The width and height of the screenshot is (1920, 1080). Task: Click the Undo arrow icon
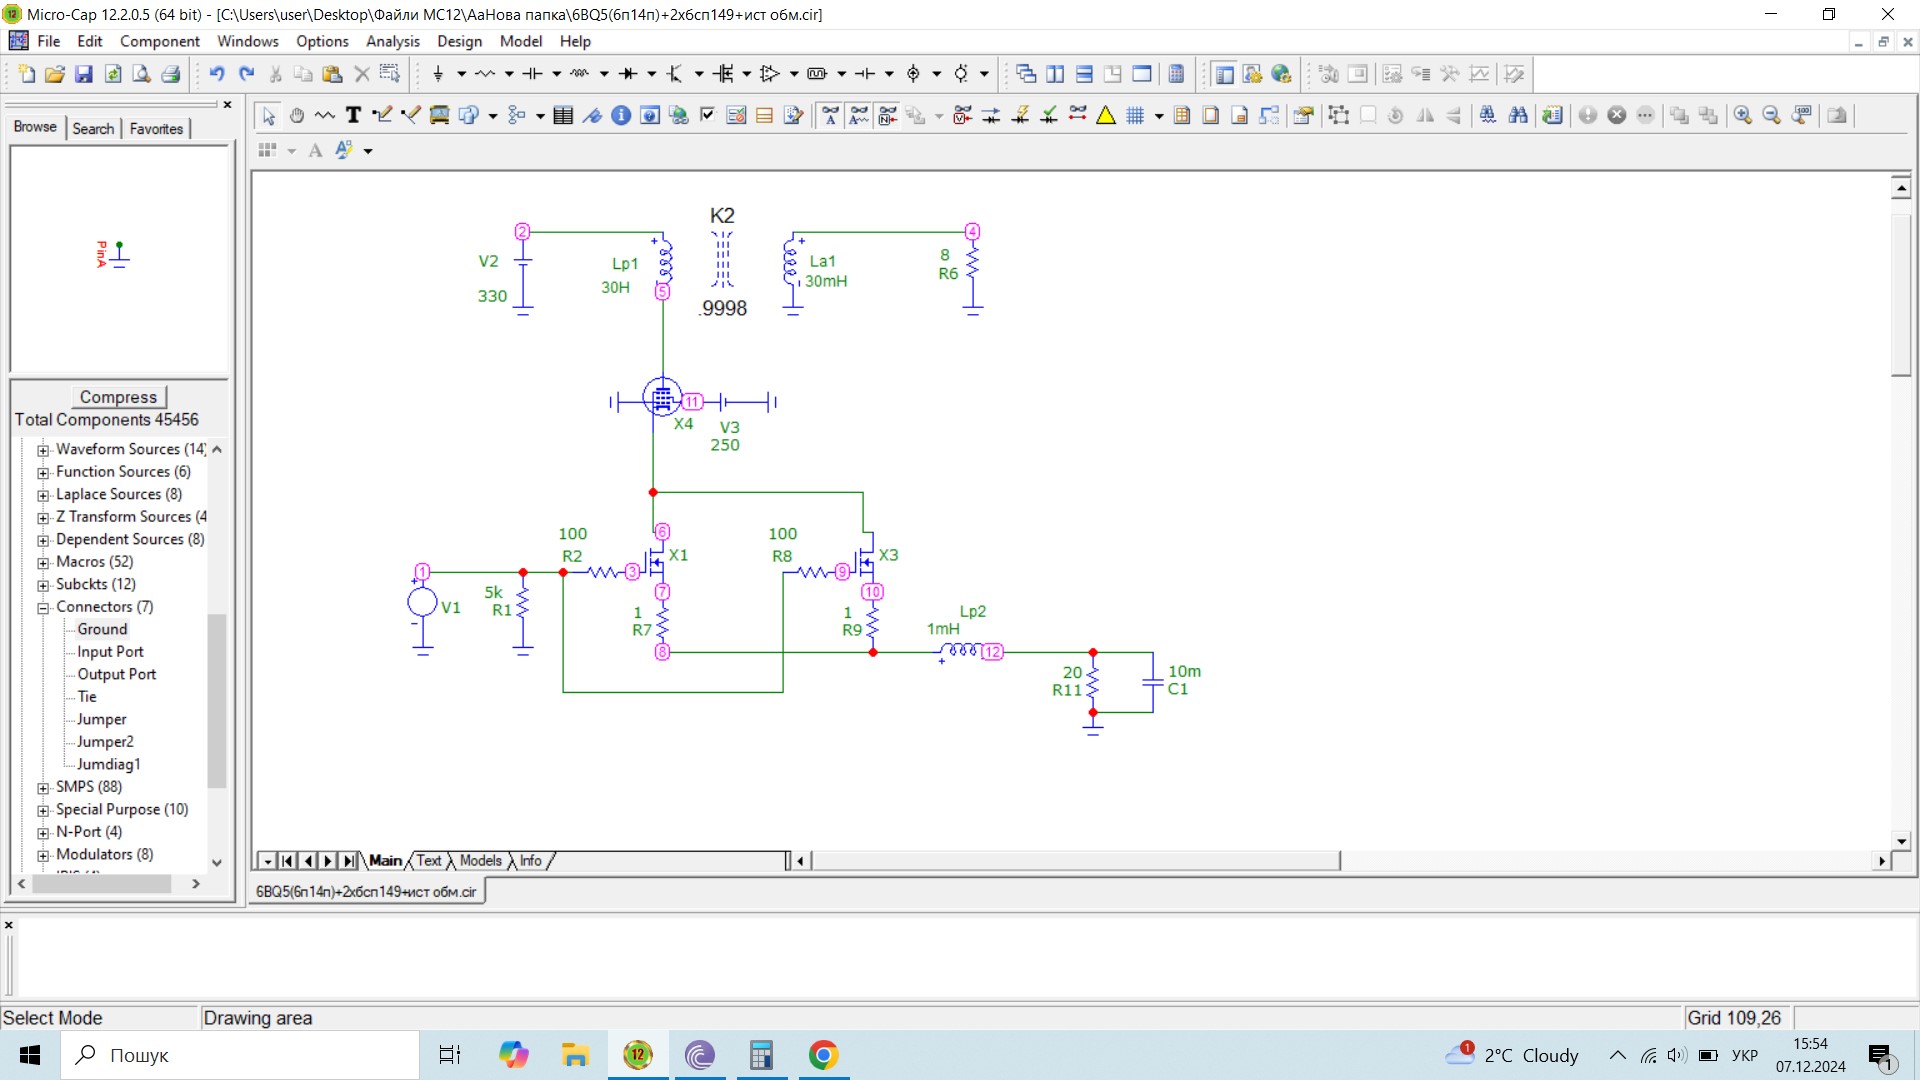tap(217, 74)
